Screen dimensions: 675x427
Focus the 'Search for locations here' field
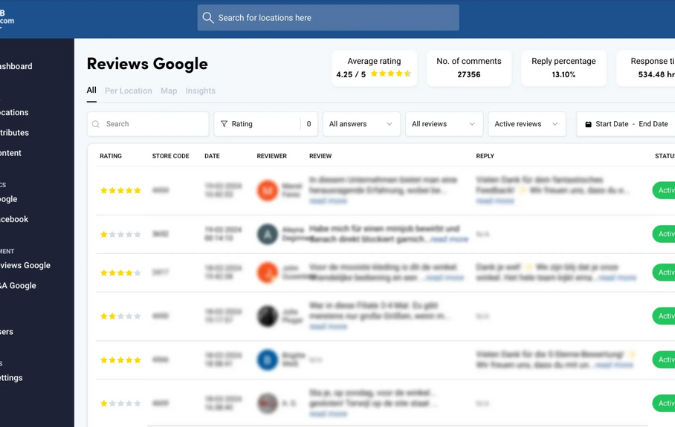pos(328,18)
